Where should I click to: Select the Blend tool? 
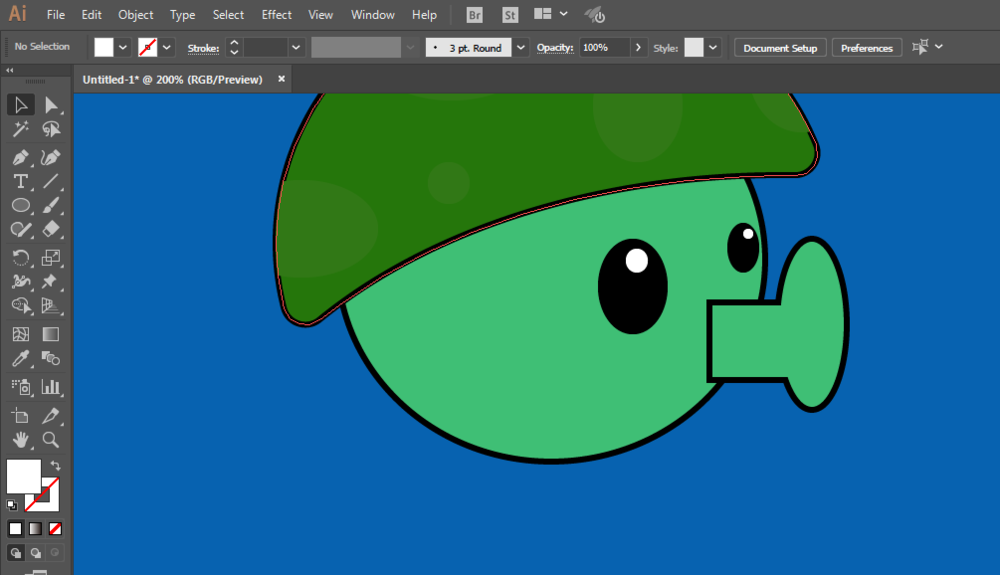51,359
